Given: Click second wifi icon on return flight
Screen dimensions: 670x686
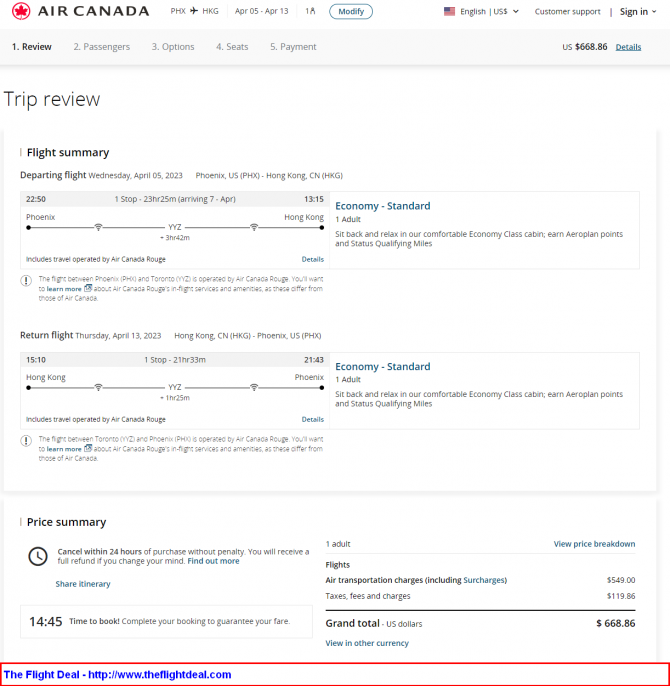Looking at the screenshot, I should (254, 387).
